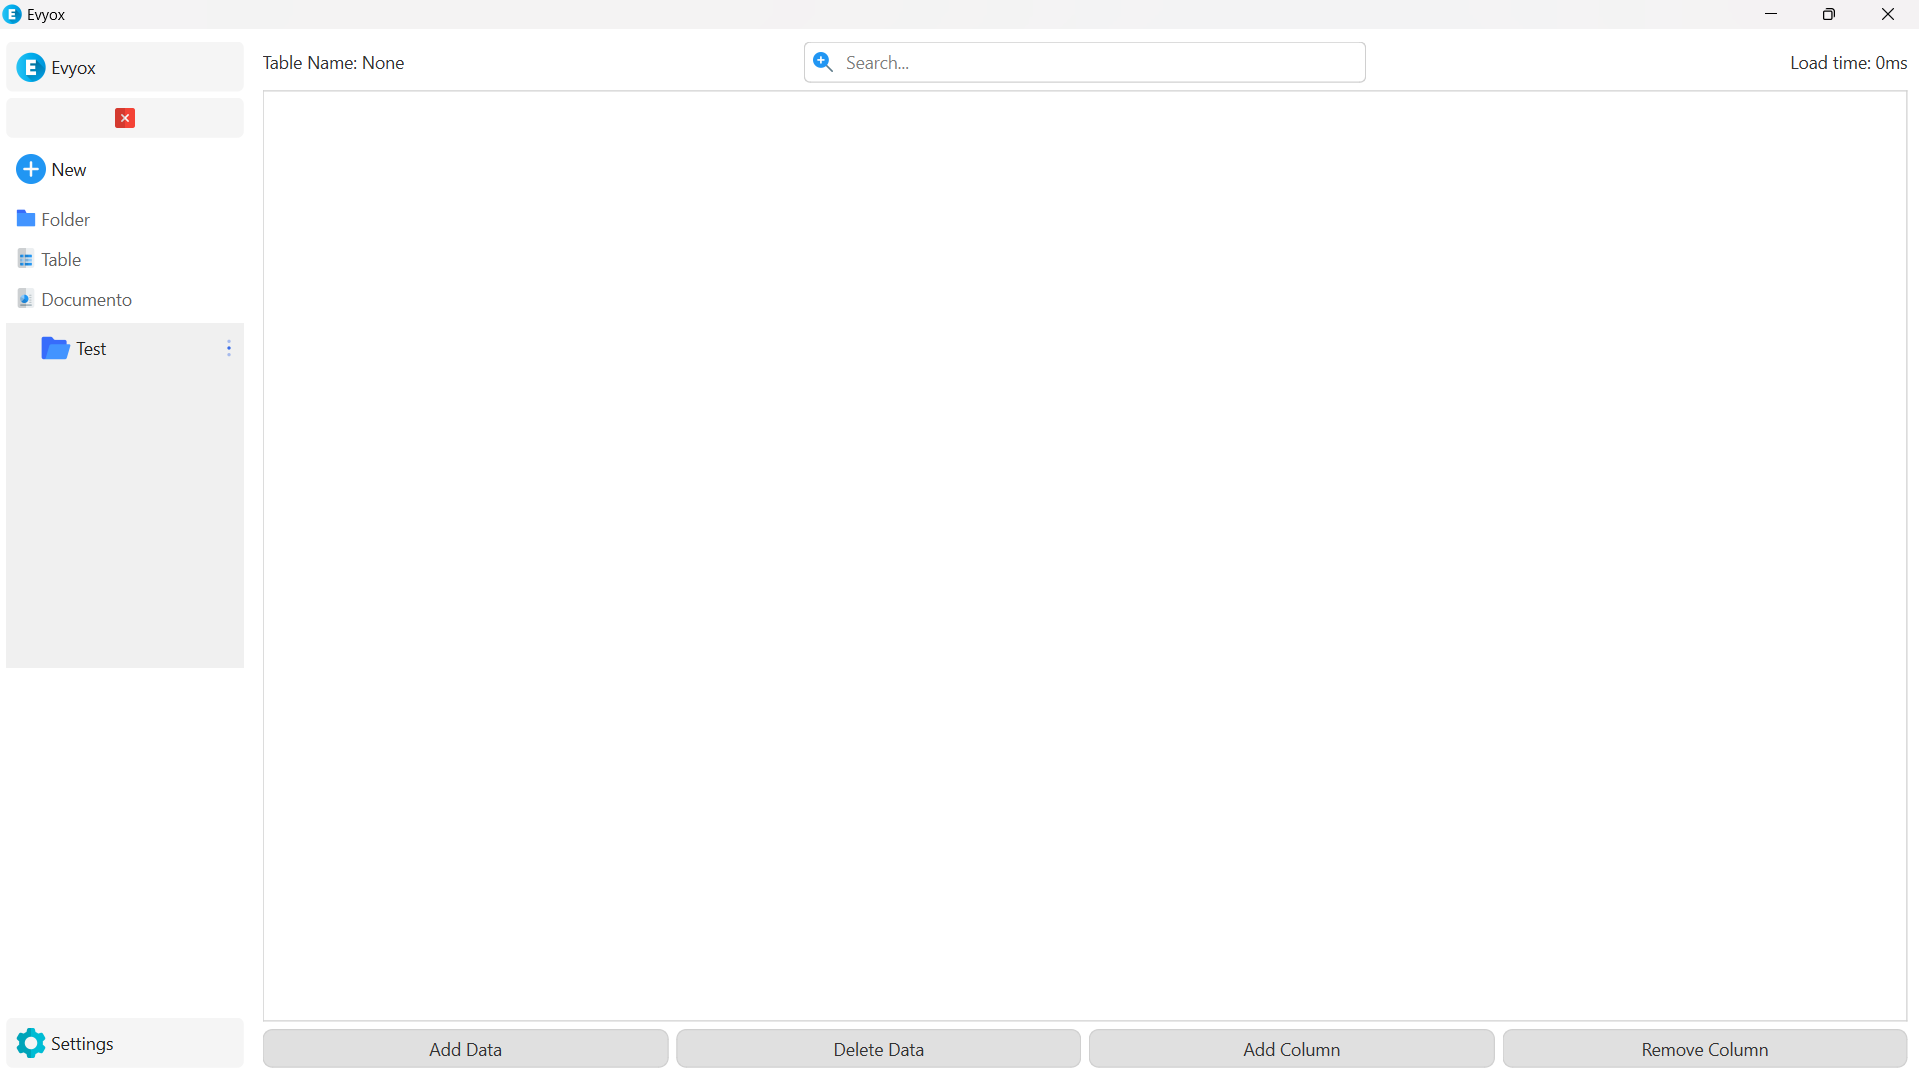
Task: Click the Folder label text
Action: tap(66, 219)
